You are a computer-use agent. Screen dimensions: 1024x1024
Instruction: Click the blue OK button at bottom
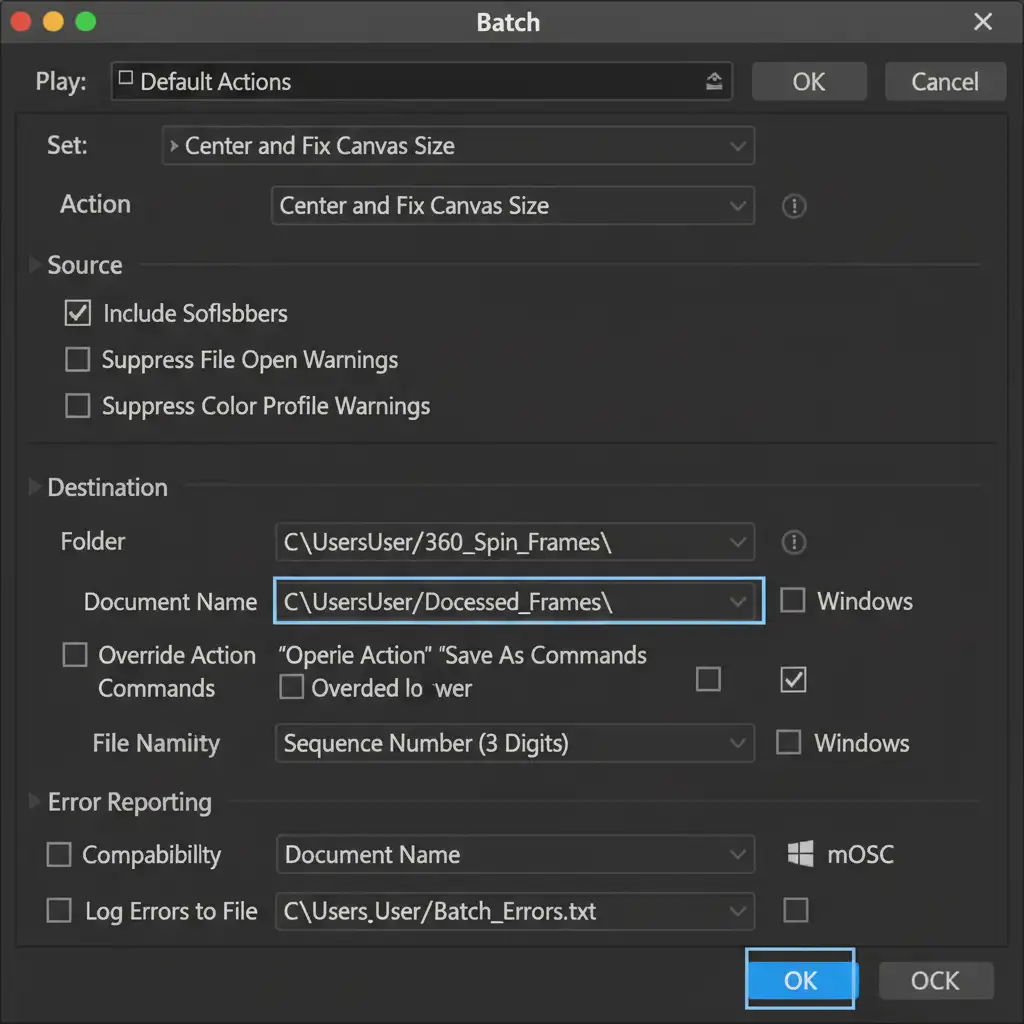coord(800,980)
